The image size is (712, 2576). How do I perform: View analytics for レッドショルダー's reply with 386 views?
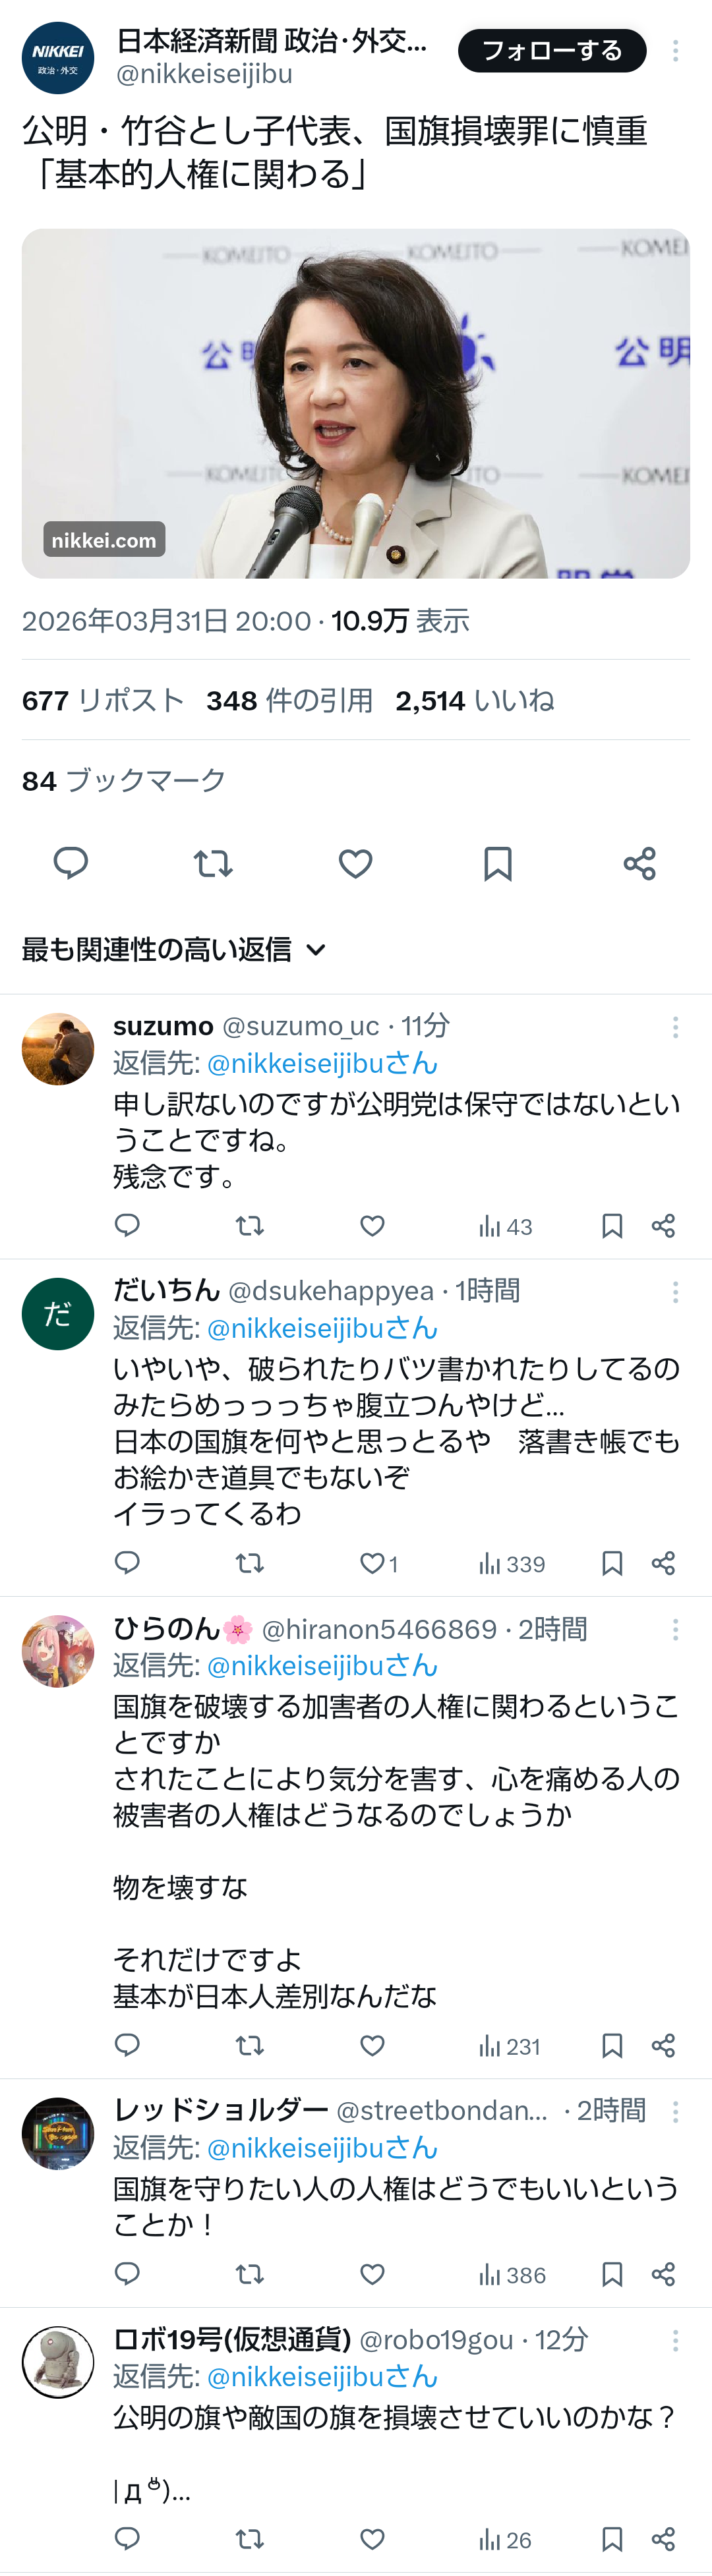(512, 2275)
